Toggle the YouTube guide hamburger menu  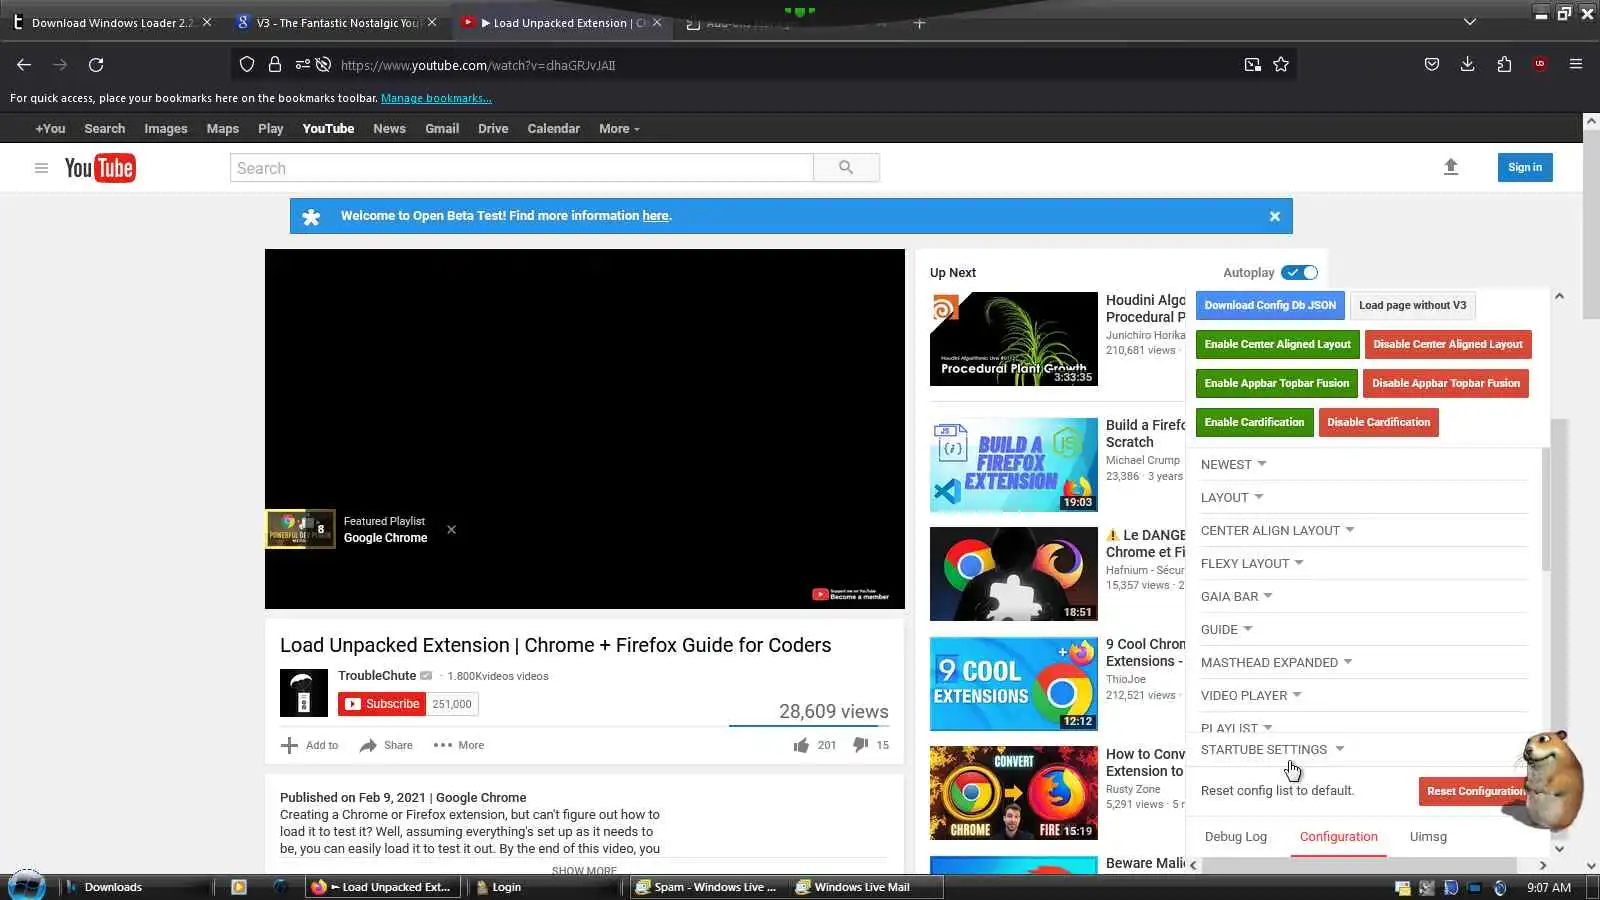41,168
